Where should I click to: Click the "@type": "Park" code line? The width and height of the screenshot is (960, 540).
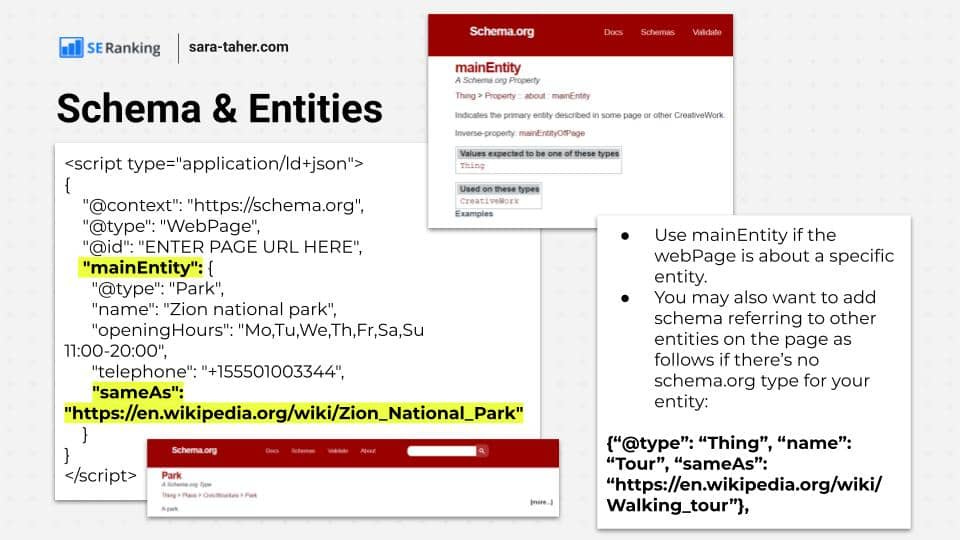[x=157, y=288]
